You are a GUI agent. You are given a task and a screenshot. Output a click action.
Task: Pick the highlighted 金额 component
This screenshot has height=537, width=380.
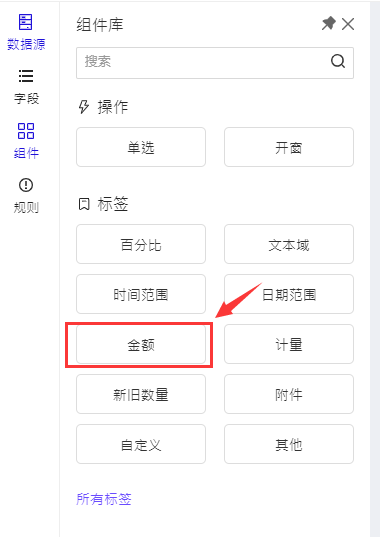[141, 344]
